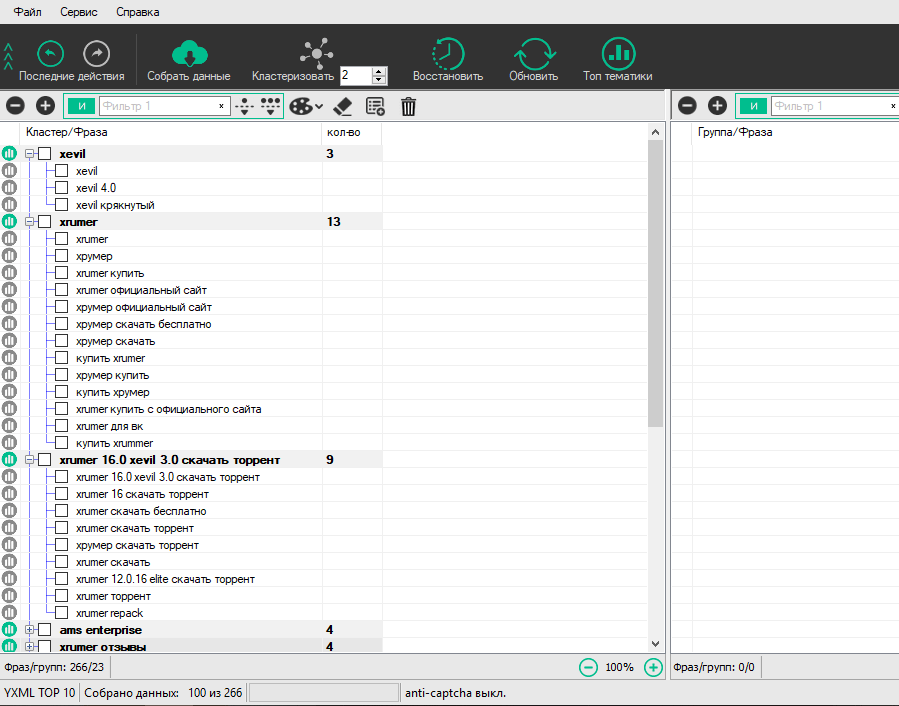The image size is (899, 706).
Task: Toggle the green И button in right panel
Action: click(x=753, y=106)
